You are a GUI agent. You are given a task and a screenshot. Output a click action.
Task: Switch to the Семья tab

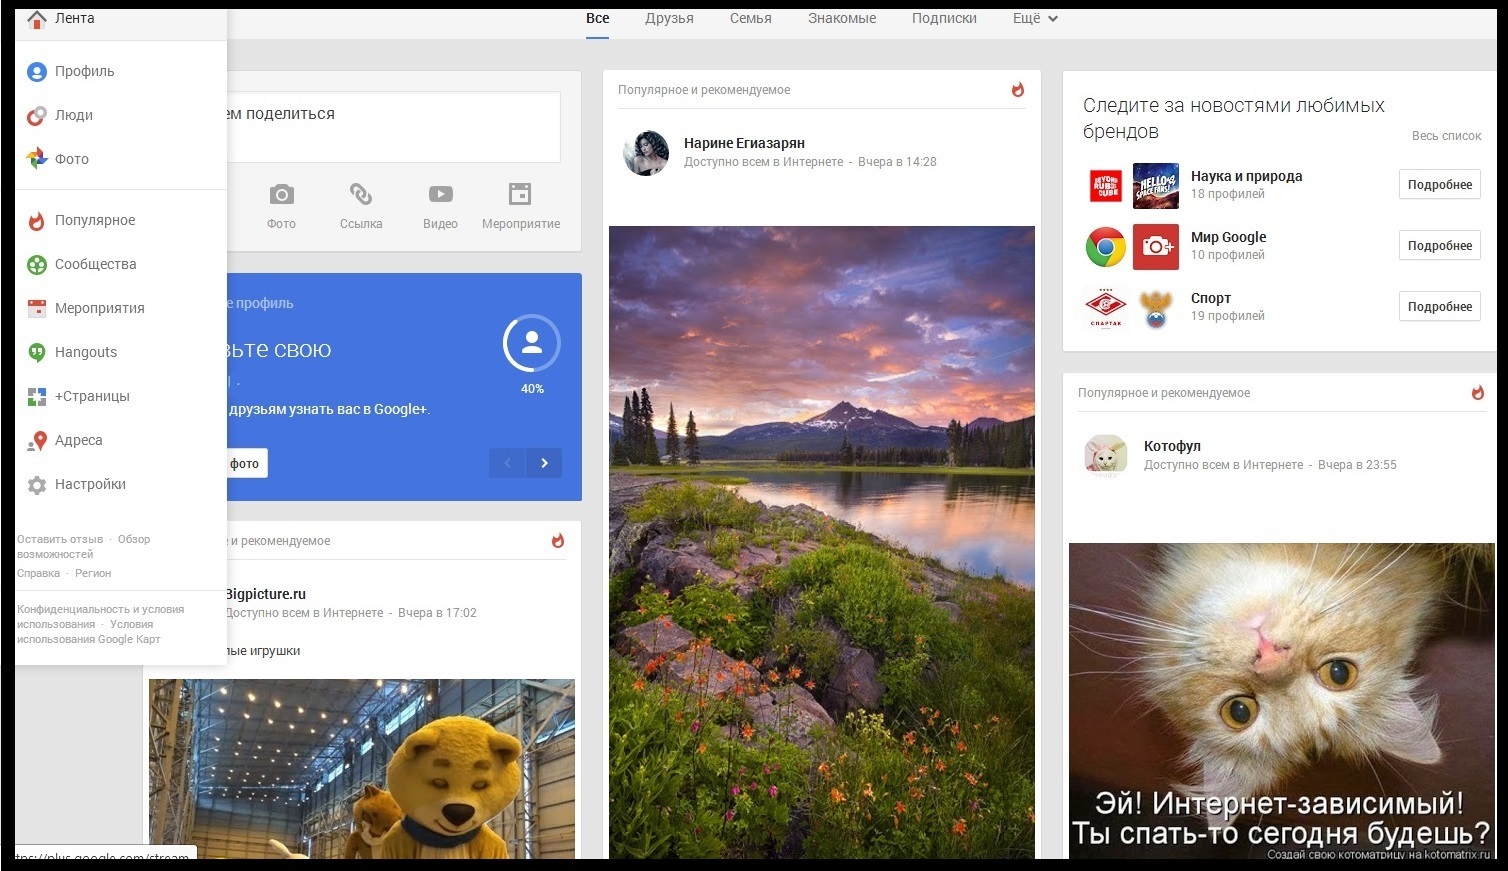coord(751,18)
